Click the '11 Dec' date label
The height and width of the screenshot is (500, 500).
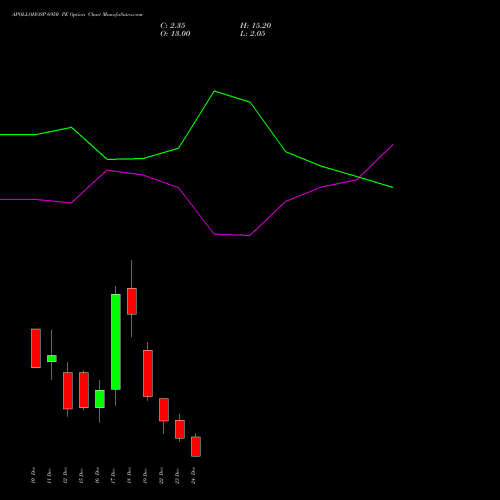click(x=49, y=475)
